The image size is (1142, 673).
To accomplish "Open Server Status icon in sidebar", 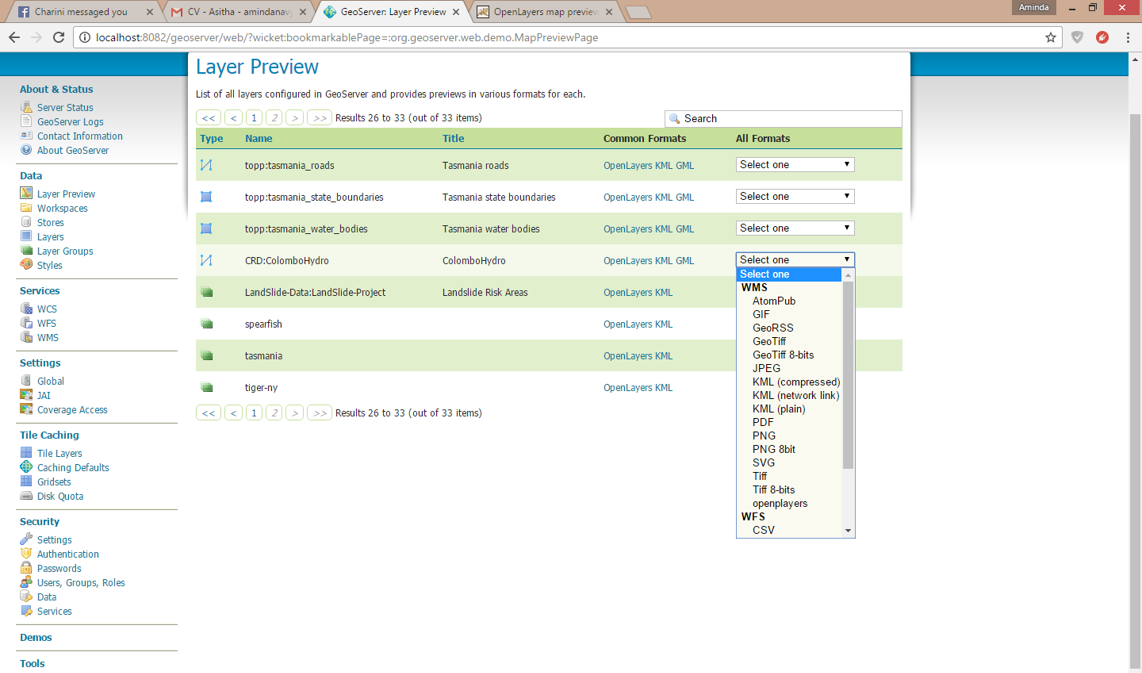I will (x=26, y=107).
